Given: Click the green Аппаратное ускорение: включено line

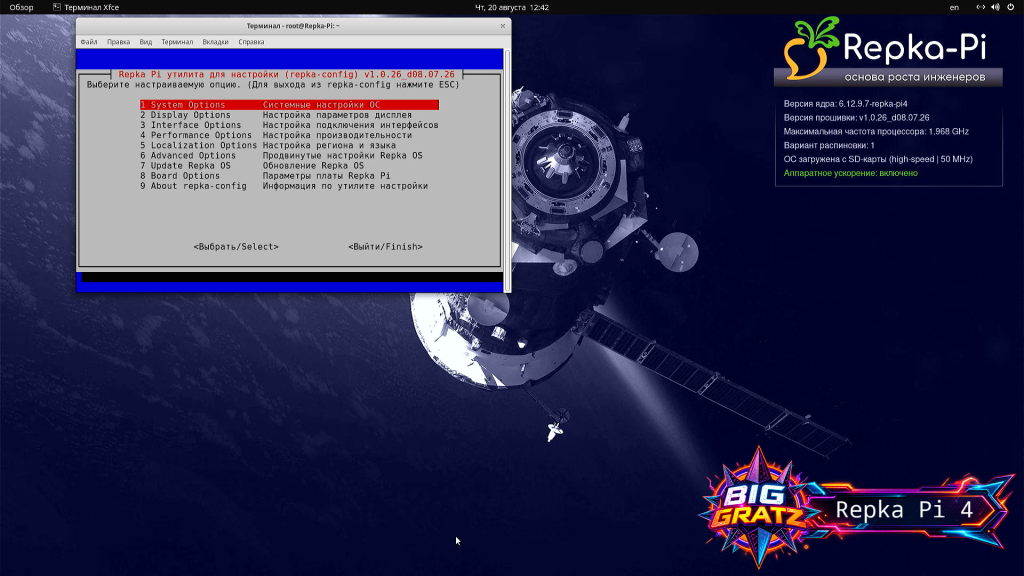Looking at the screenshot, I should (x=850, y=173).
